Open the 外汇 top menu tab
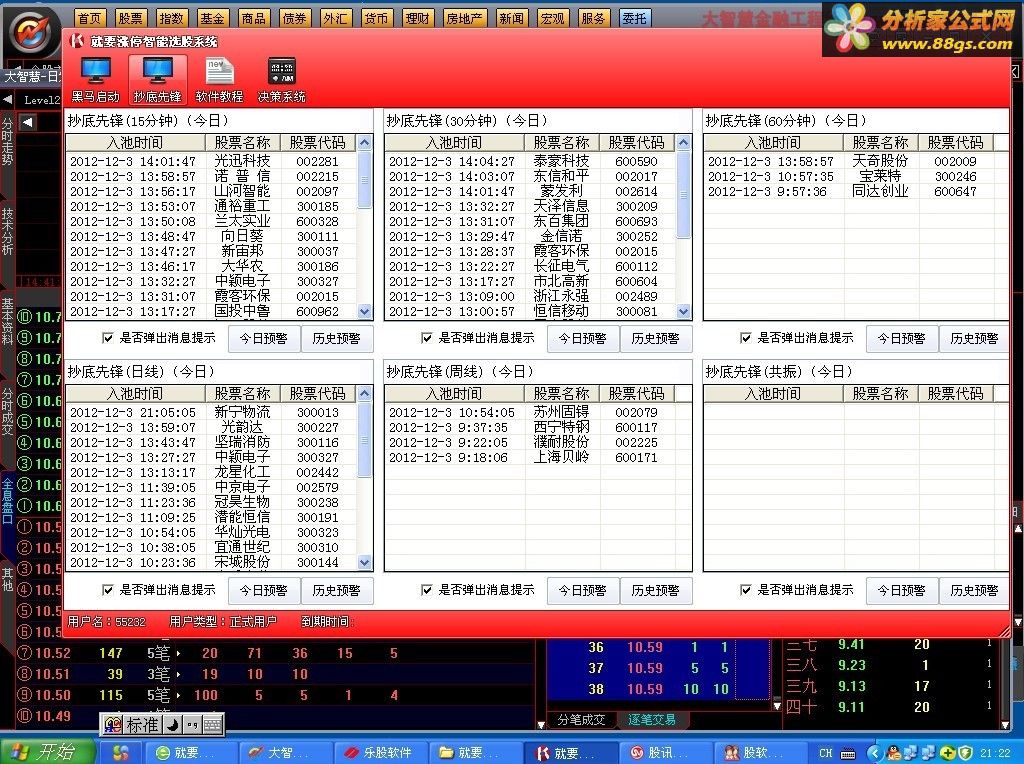 click(335, 18)
